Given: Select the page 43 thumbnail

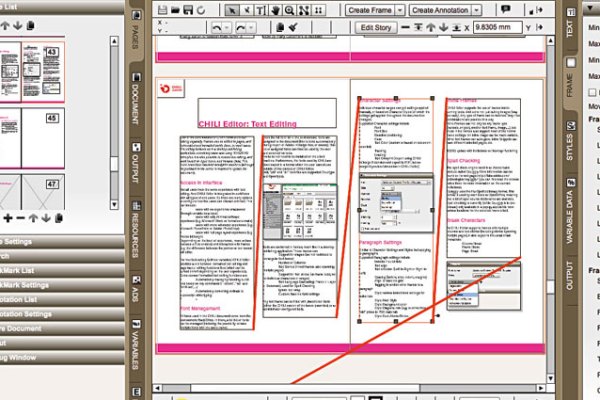Looking at the screenshot, I should pyautogui.click(x=43, y=72).
